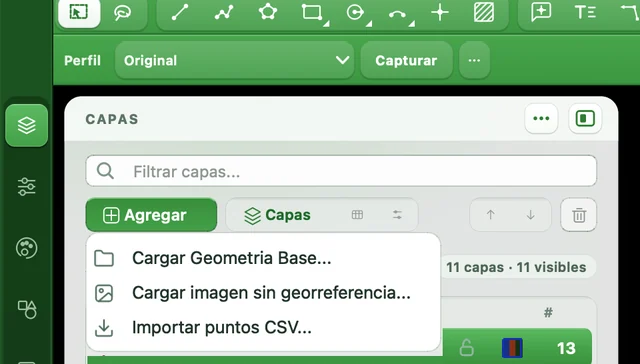Delete the selected layer with trash icon

(x=579, y=215)
